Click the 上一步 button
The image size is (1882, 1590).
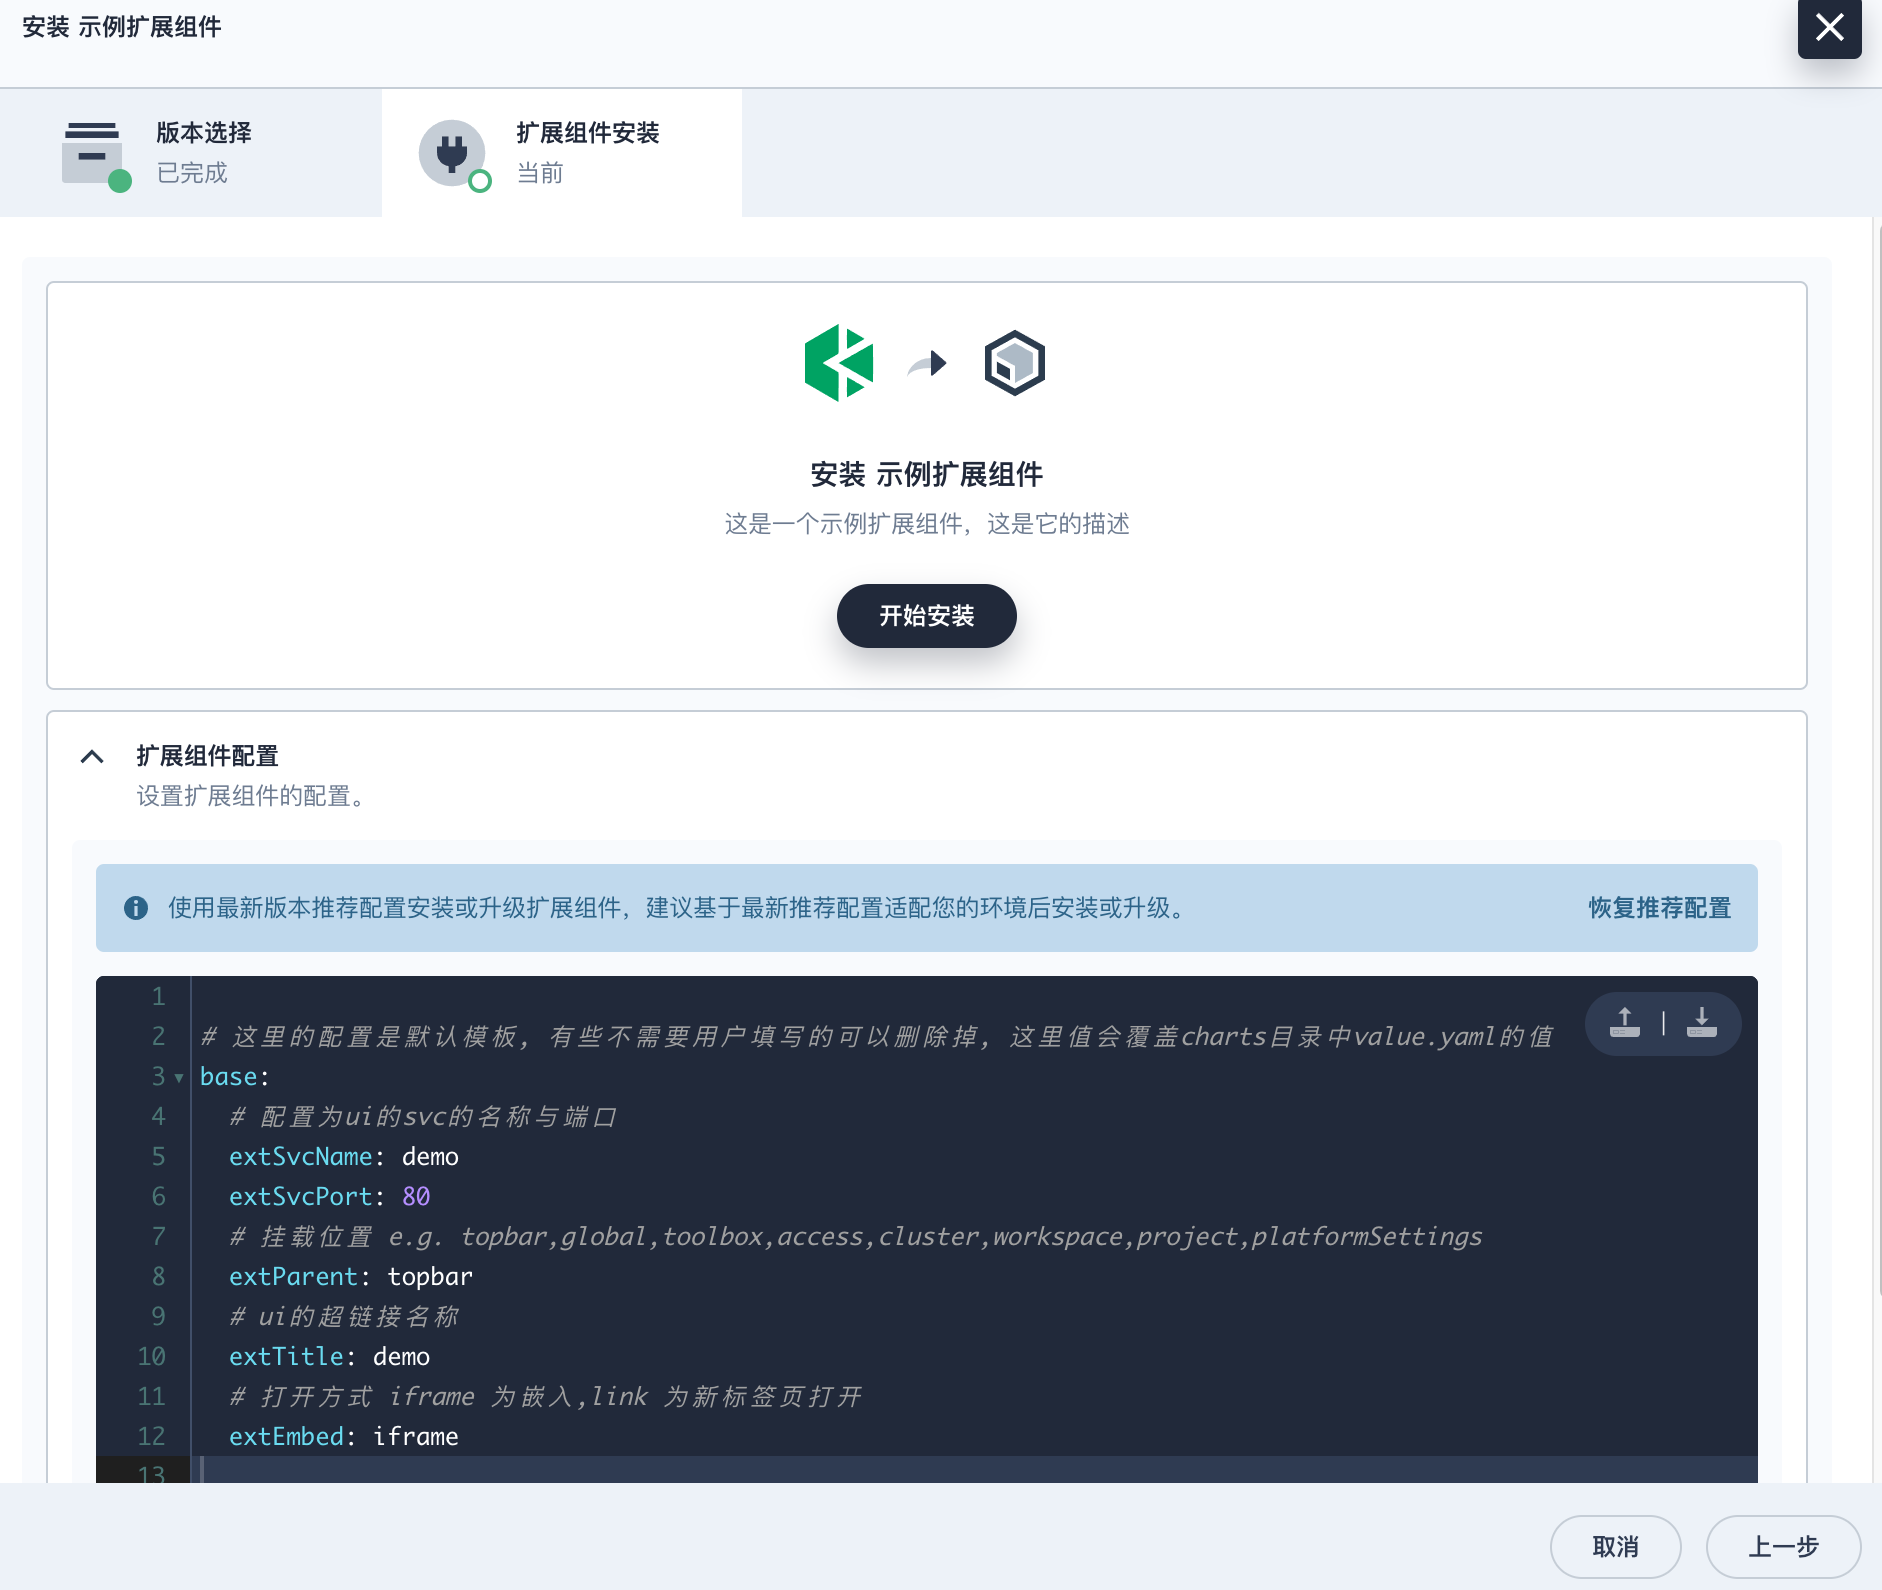pos(1784,1547)
